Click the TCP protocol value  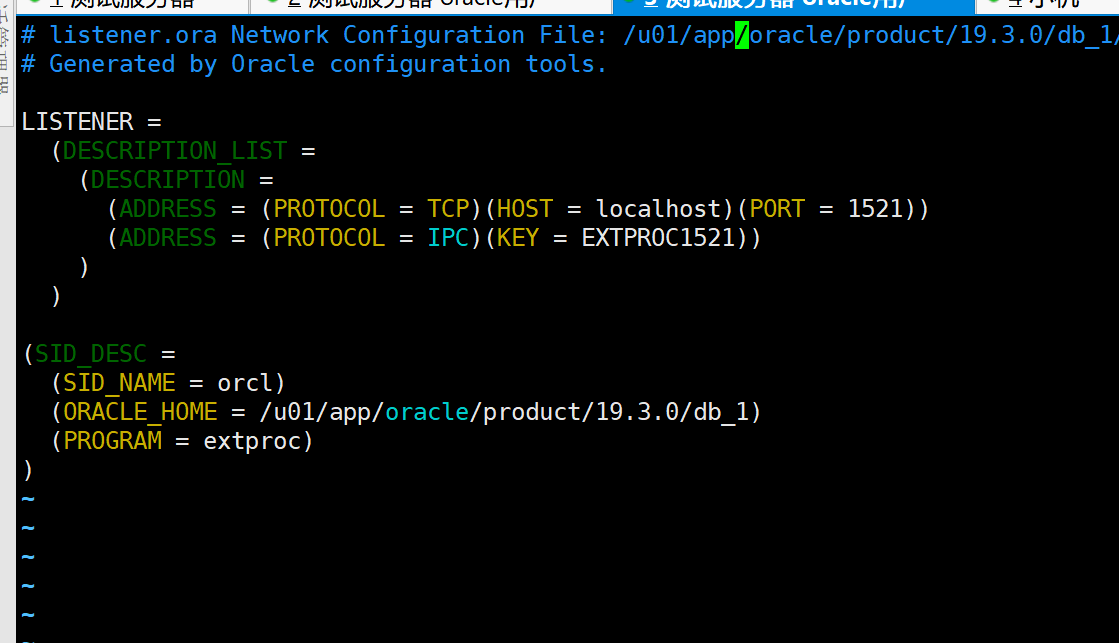(448, 208)
